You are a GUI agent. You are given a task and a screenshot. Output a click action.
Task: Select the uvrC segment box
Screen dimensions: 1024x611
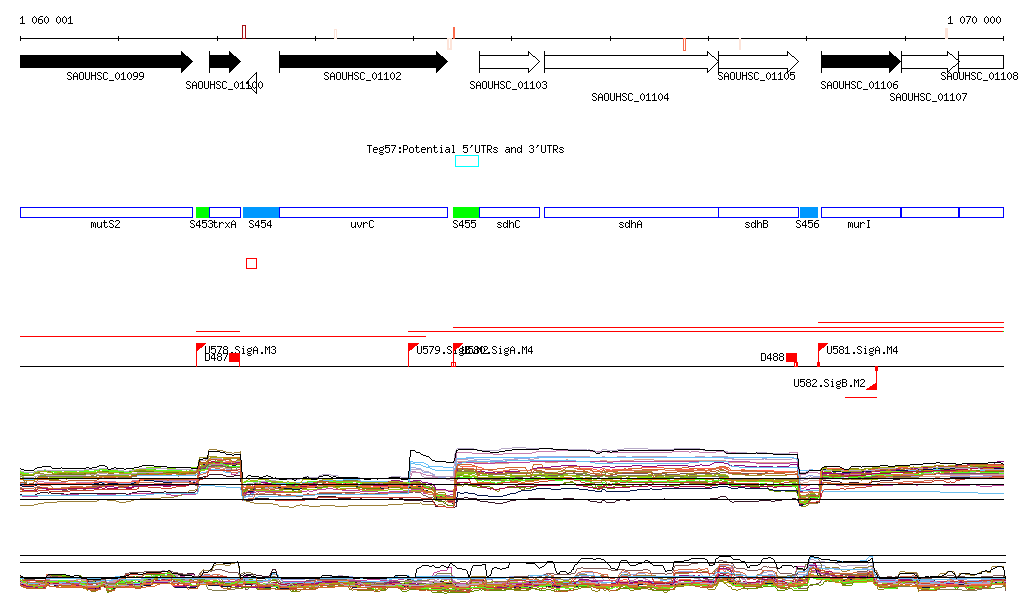[363, 212]
